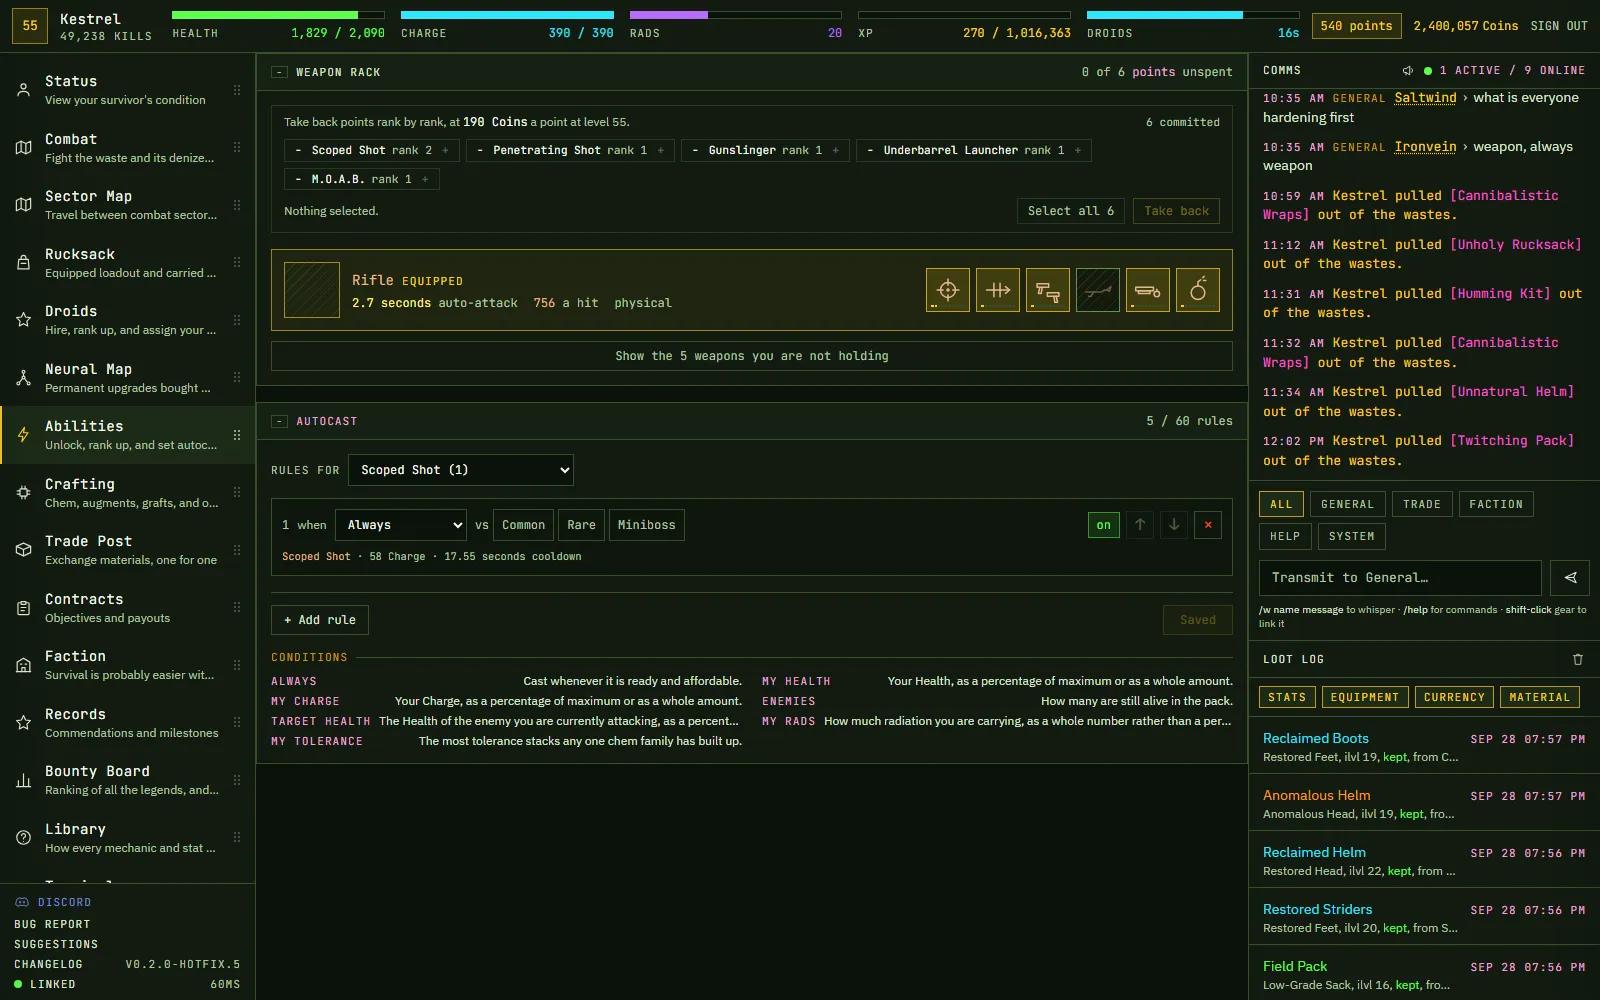This screenshot has width=1600, height=1000.
Task: Switch to the GENERAL chat tab
Action: tap(1347, 504)
